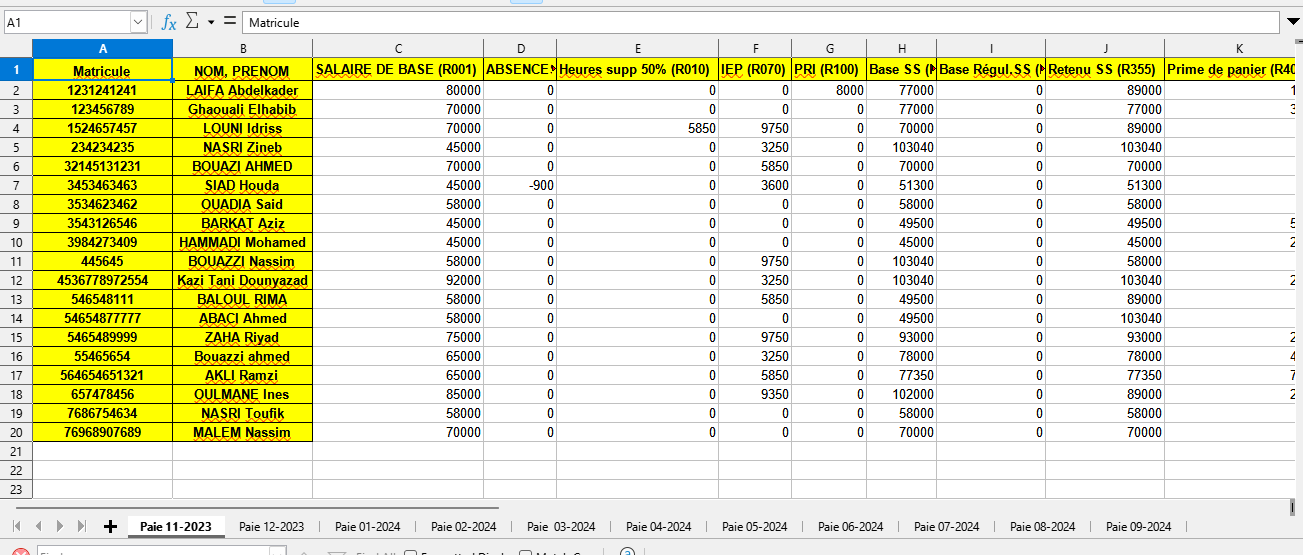Screen dimensions: 1303x555
Task: Open the Function Wizard fx icon
Action: [169, 22]
